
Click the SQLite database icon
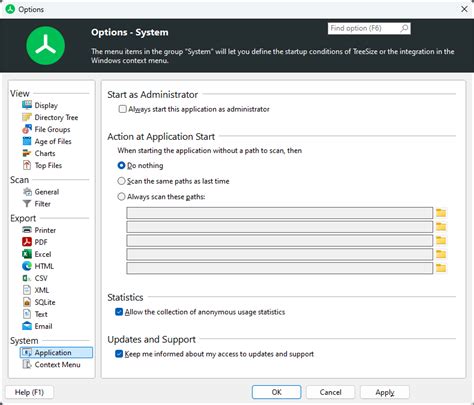[x=27, y=302]
